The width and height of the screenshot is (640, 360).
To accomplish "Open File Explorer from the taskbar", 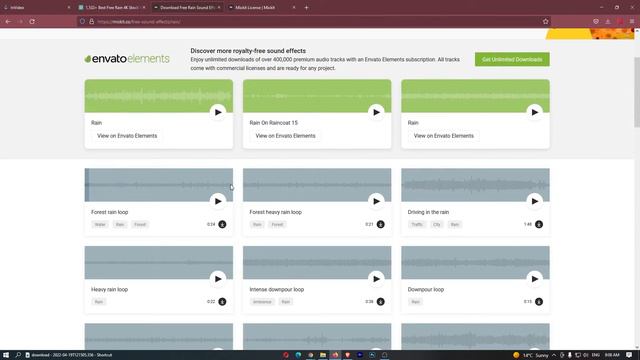I will (x=323, y=355).
